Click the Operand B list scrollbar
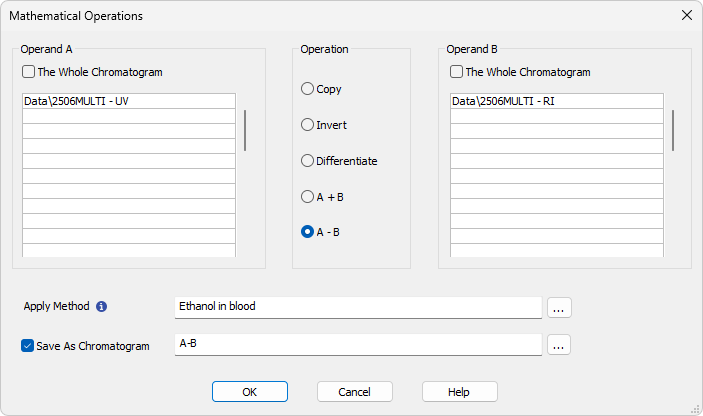This screenshot has width=703, height=416. click(673, 130)
